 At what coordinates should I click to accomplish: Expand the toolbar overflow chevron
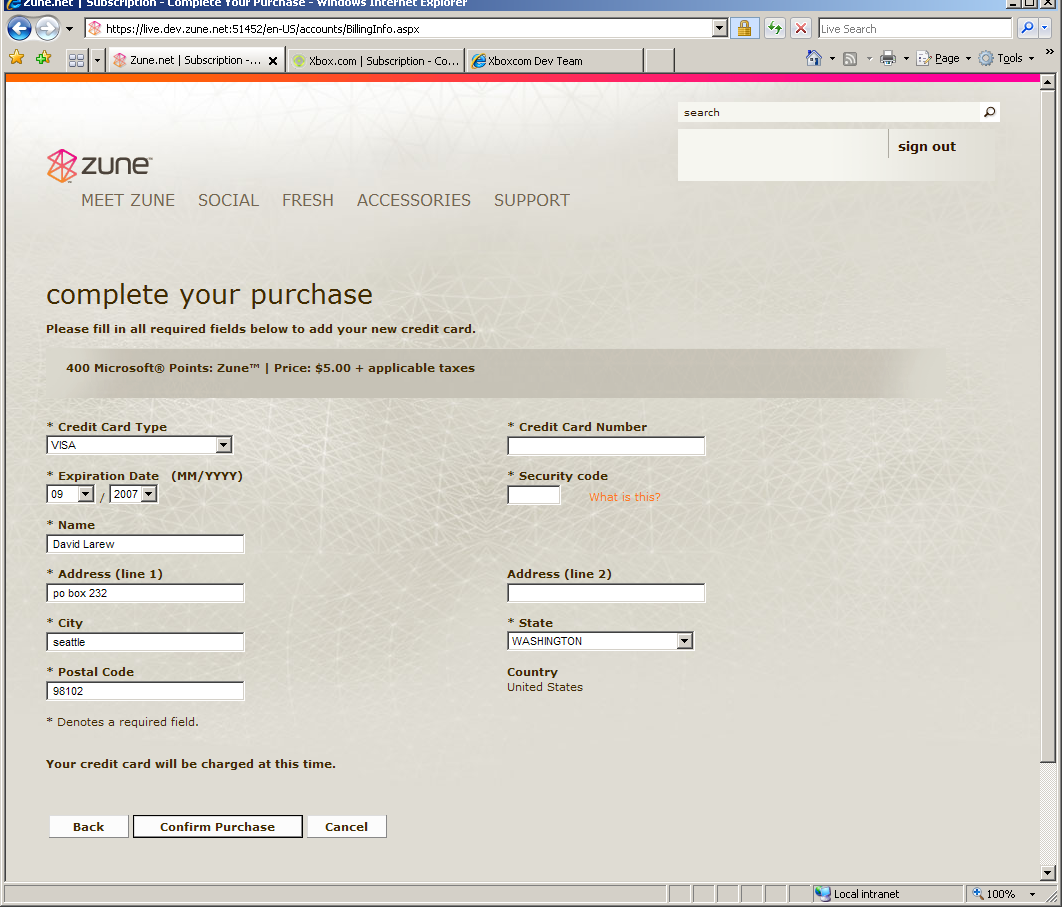(x=1049, y=51)
